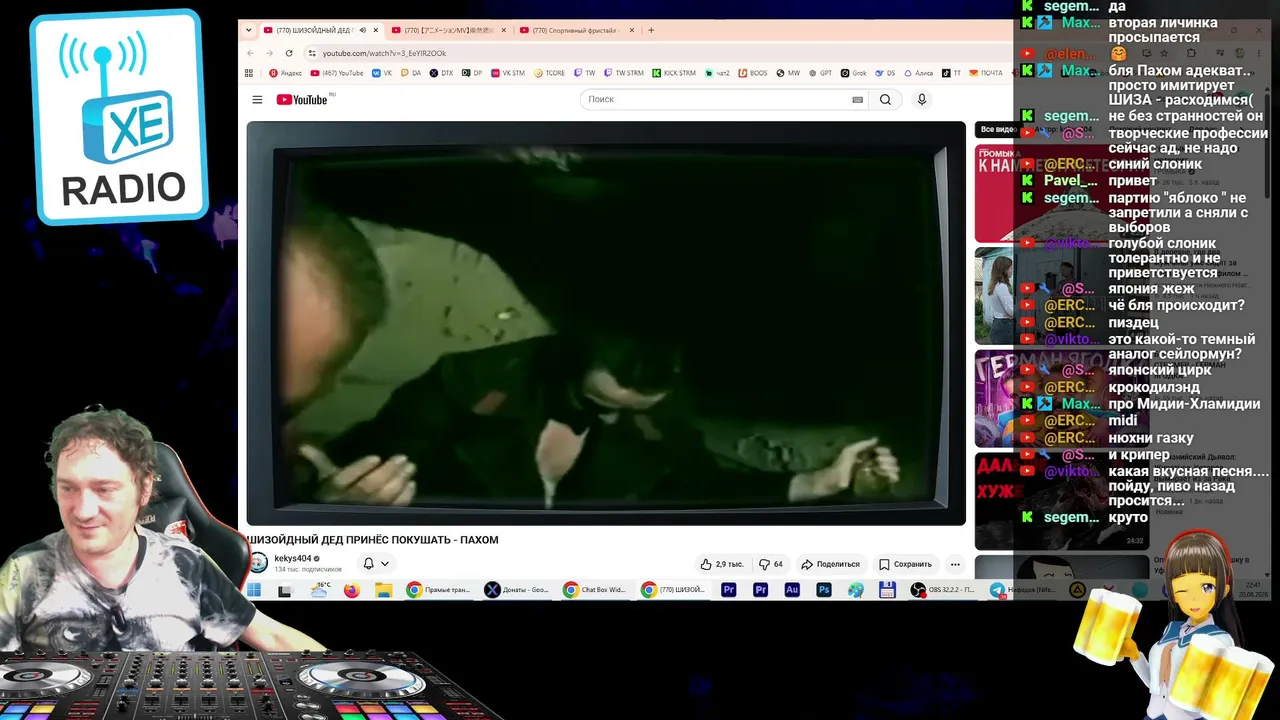Open Adobe Audition from the taskbar
1280x720 pixels.
pyautogui.click(x=792, y=590)
